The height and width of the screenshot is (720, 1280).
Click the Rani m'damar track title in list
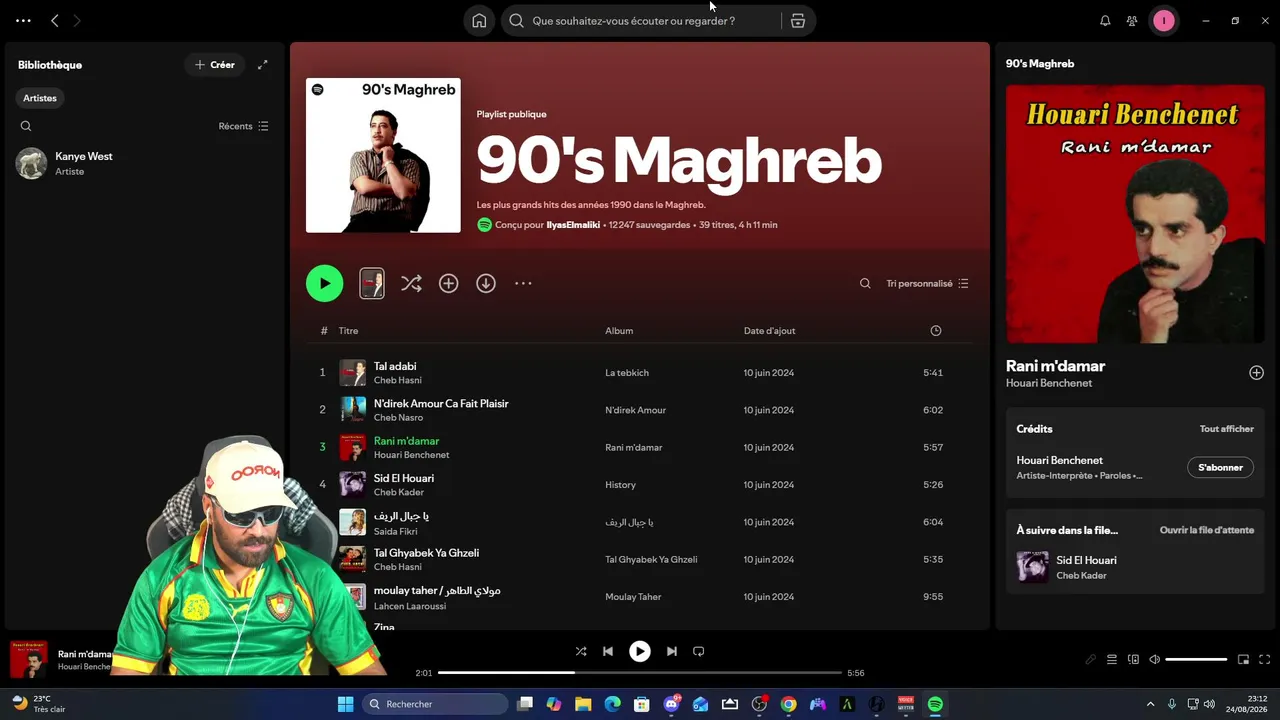406,441
